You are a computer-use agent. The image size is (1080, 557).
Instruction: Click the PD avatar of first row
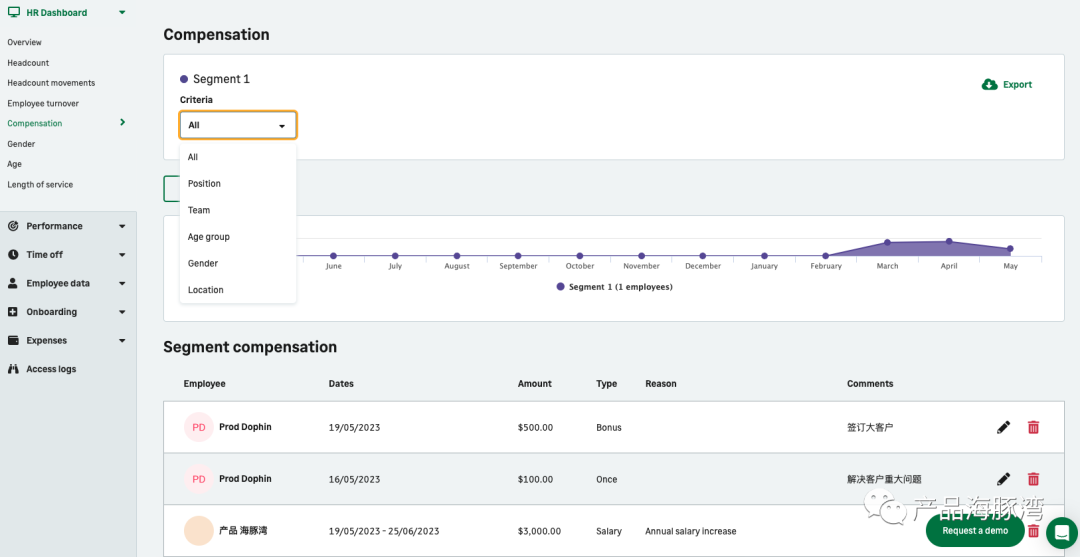(199, 427)
